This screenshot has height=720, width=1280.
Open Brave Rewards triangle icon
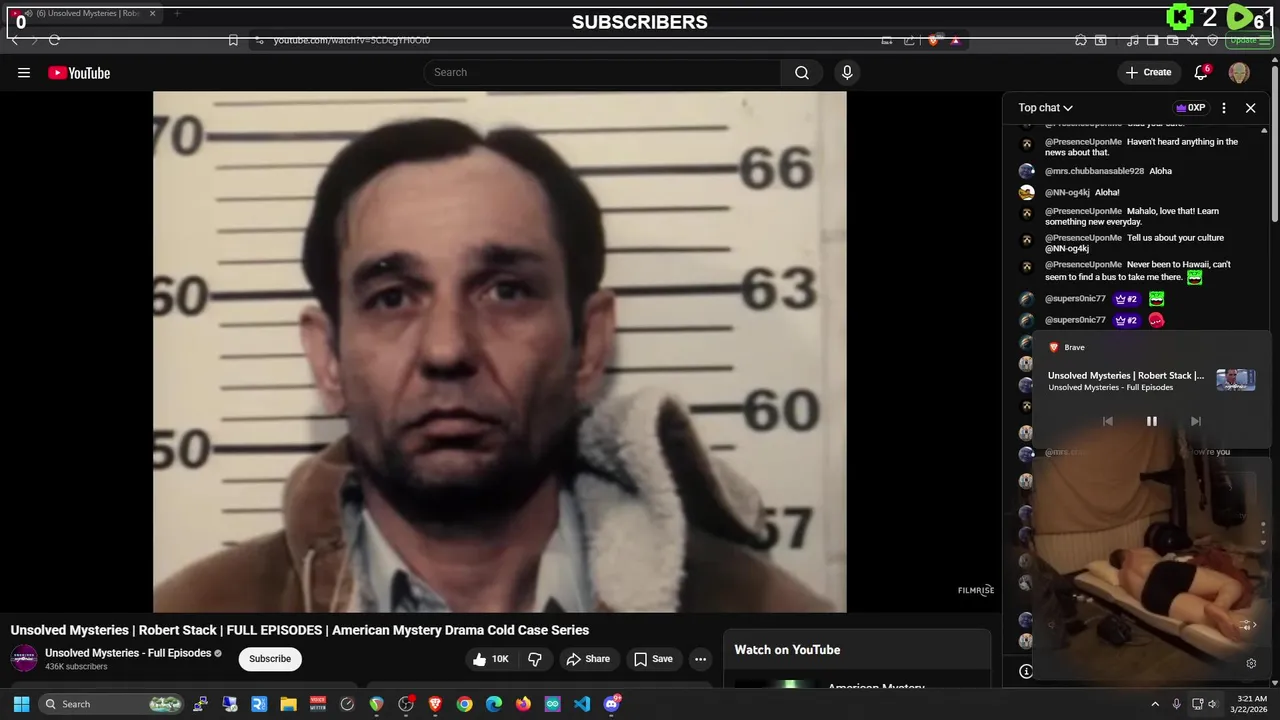pos(955,40)
